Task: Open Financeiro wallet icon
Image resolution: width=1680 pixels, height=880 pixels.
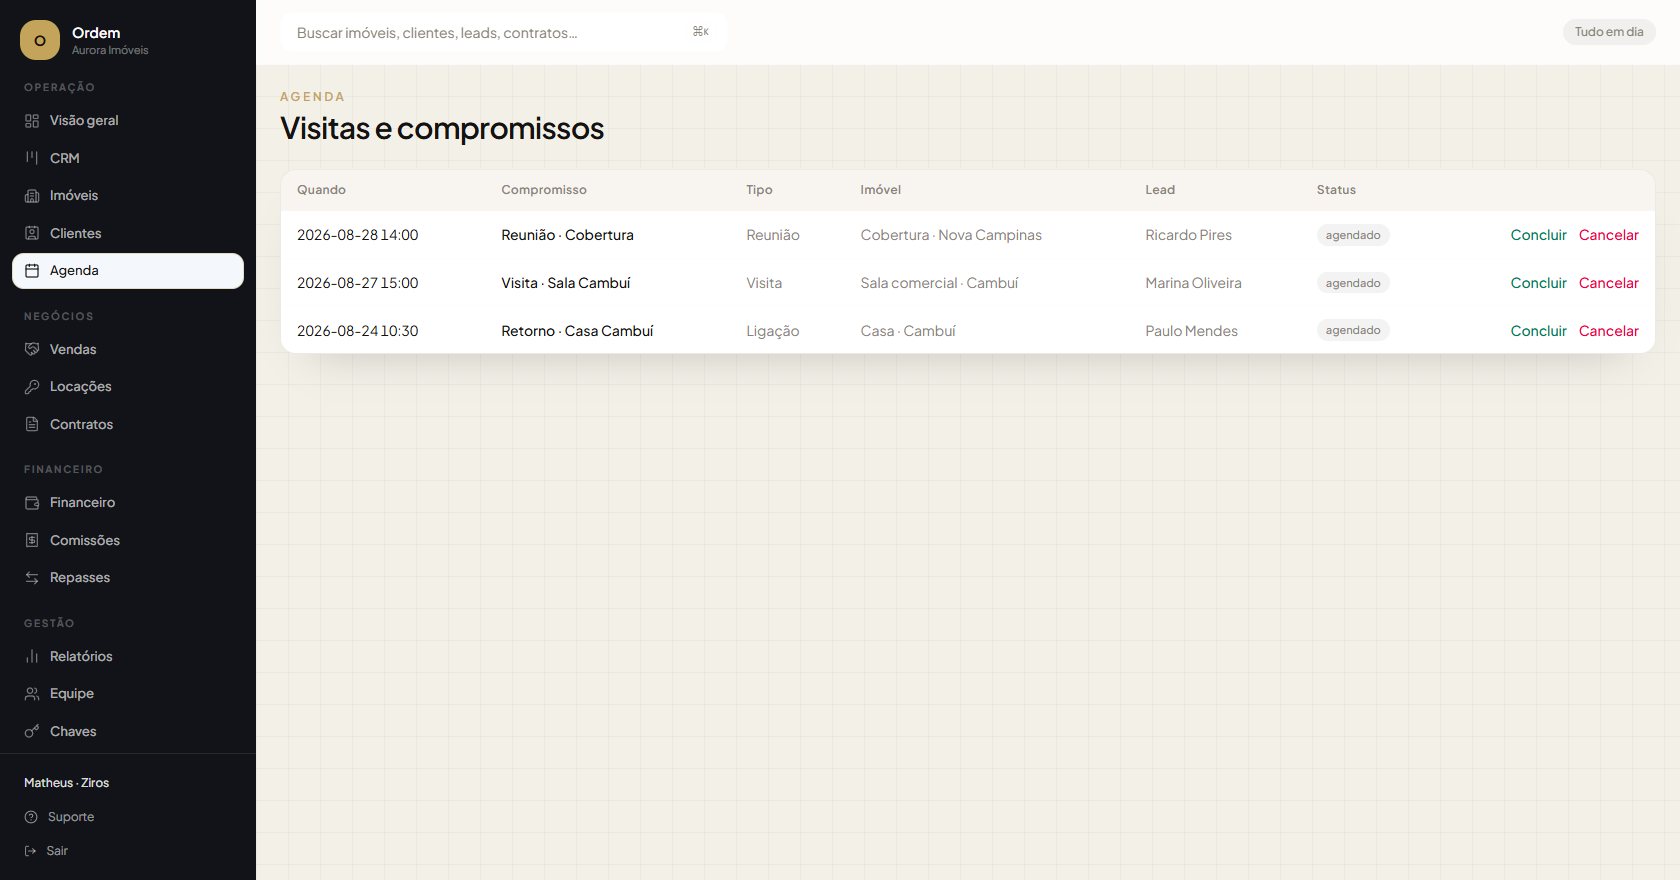Action: pos(32,503)
